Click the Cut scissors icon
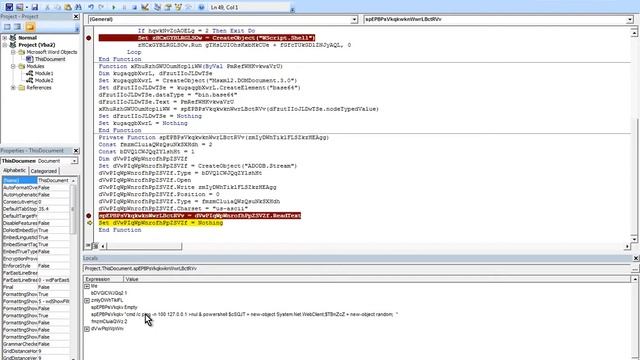The height and width of the screenshot is (360, 640). (x=48, y=7)
